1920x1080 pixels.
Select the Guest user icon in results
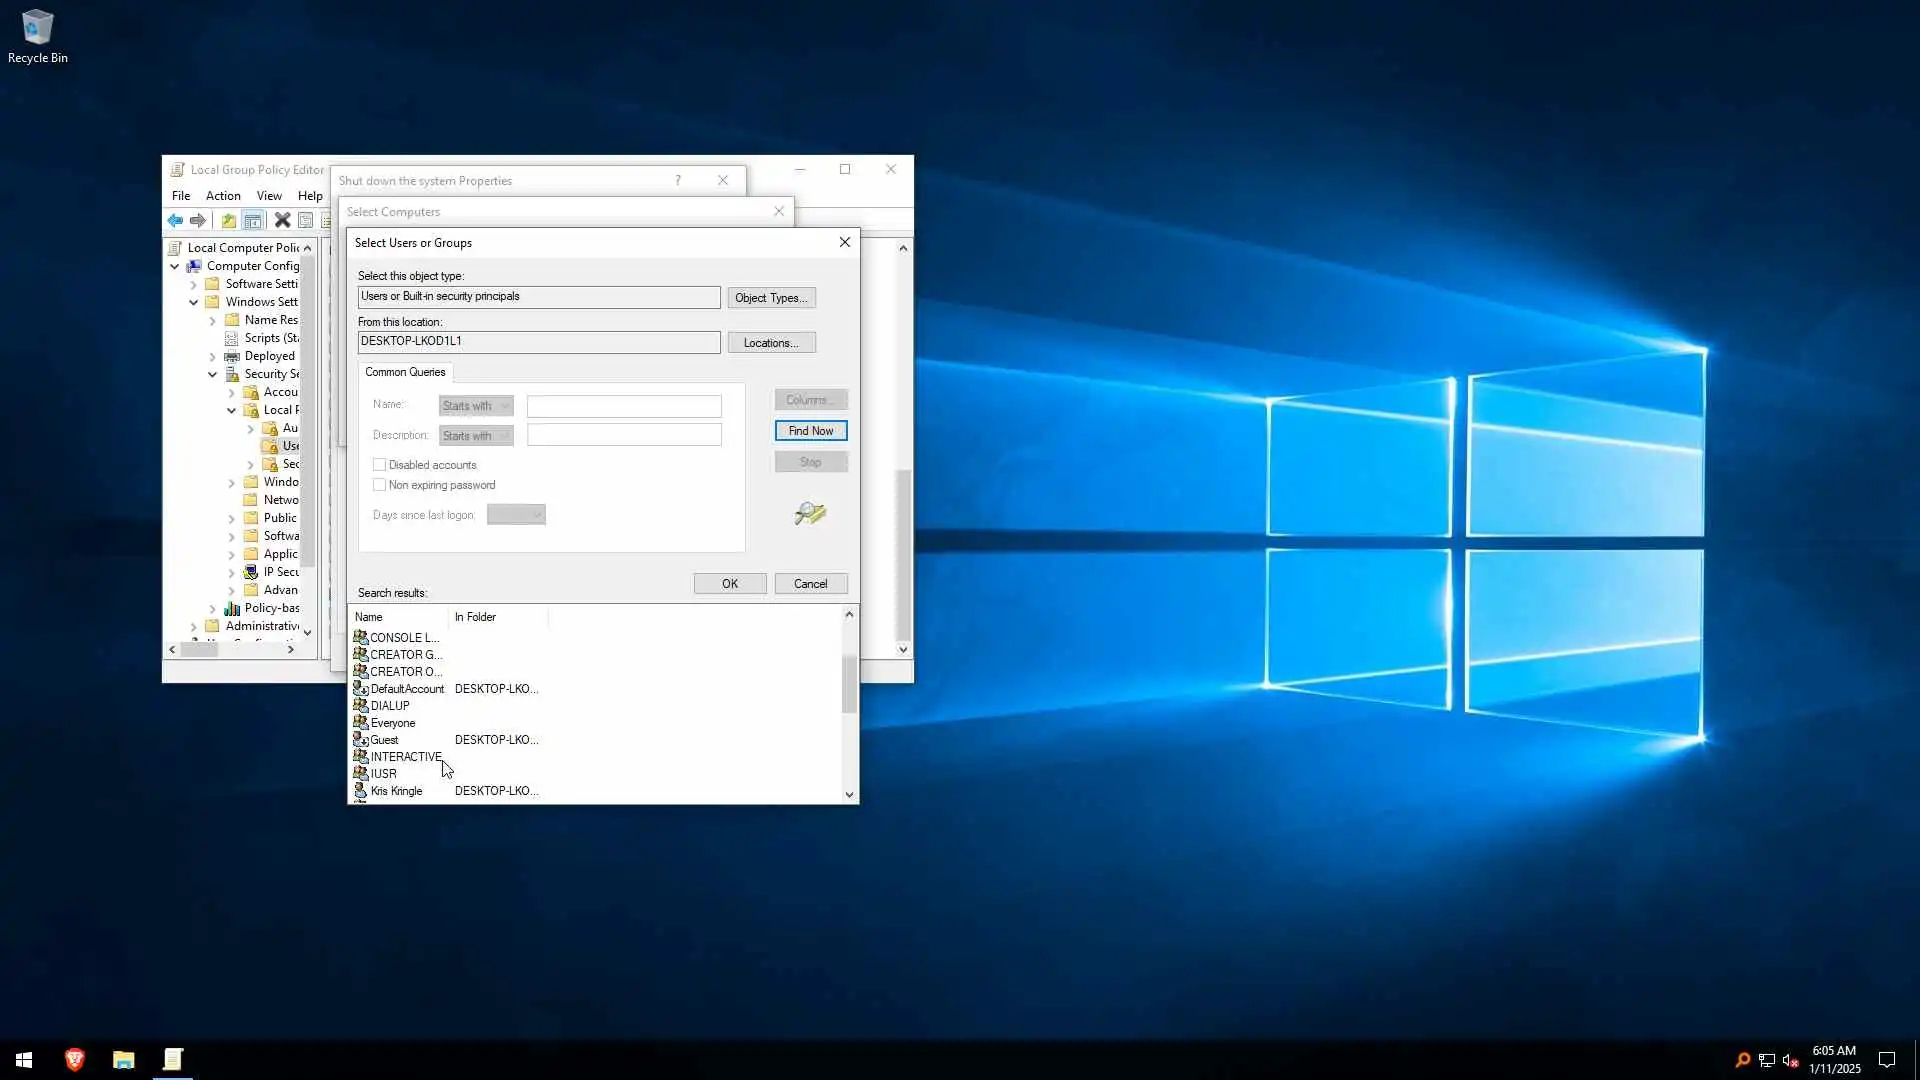click(x=361, y=740)
